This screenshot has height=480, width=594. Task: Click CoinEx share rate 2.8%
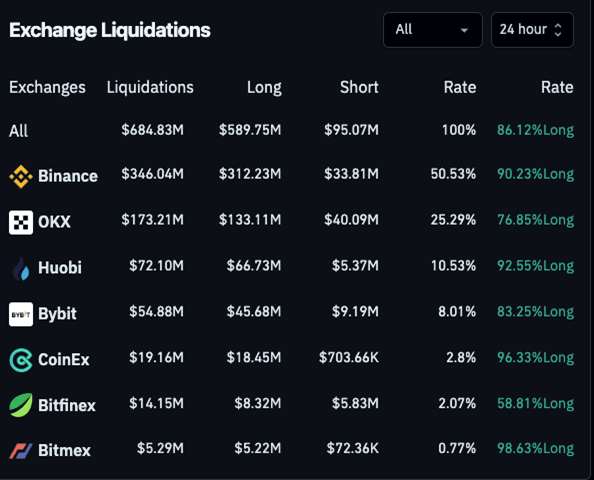pyautogui.click(x=461, y=358)
